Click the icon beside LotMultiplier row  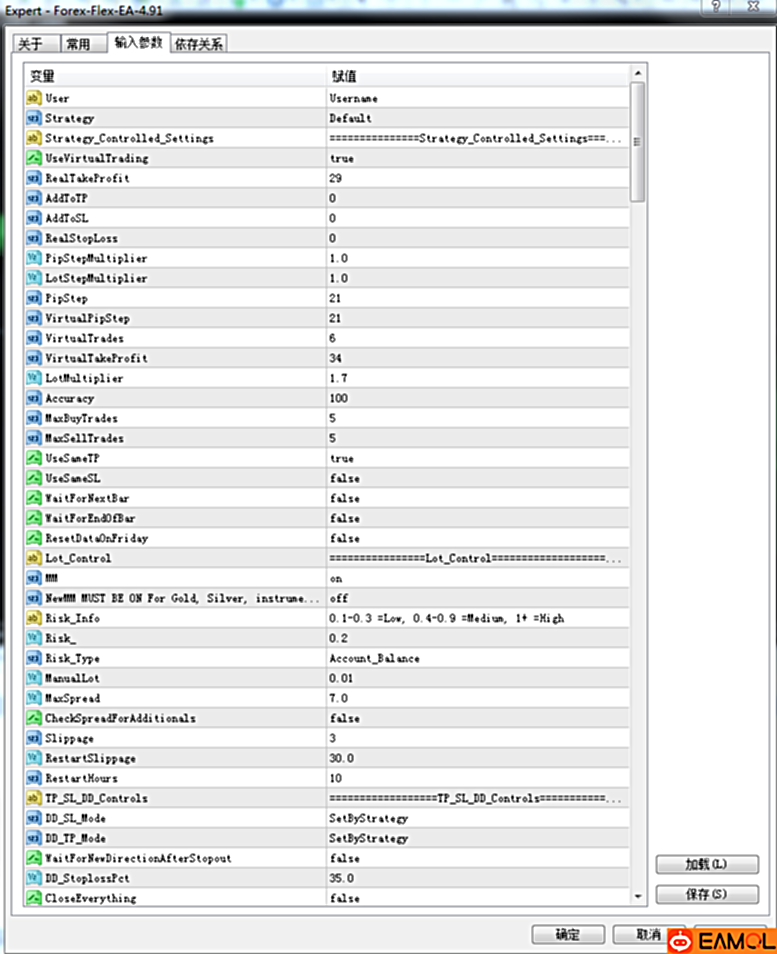[33, 378]
